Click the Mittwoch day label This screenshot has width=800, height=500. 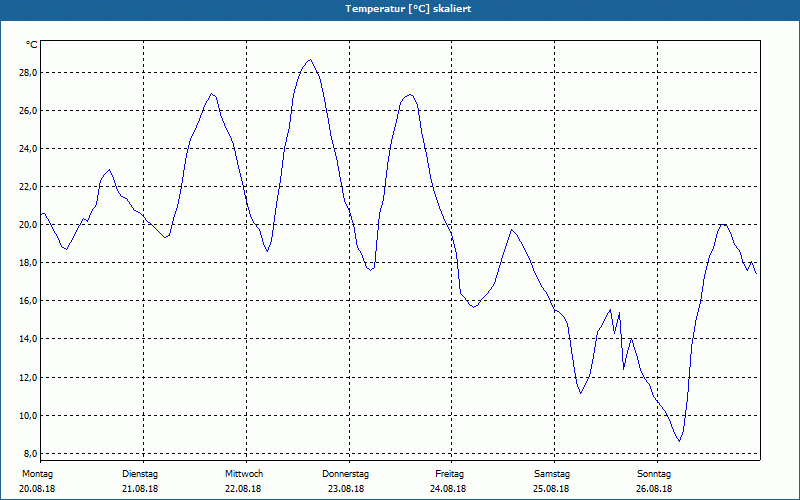pyautogui.click(x=244, y=474)
